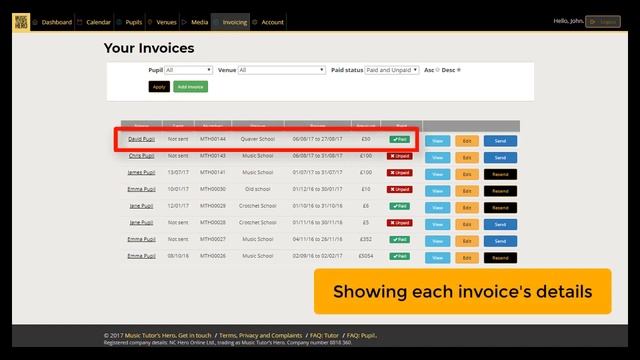The image size is (640, 360).
Task: Click the 'MTH00143' invoice number cell
Action: tap(213, 156)
